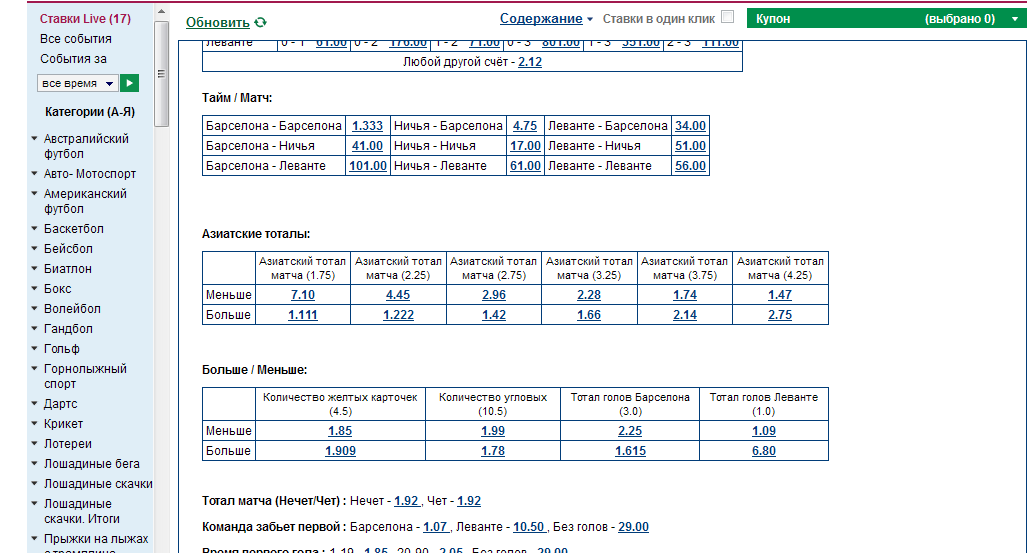Click odds 1.07 Барселона забьет первой
Screen dimensions: 1035x553
(x=435, y=527)
